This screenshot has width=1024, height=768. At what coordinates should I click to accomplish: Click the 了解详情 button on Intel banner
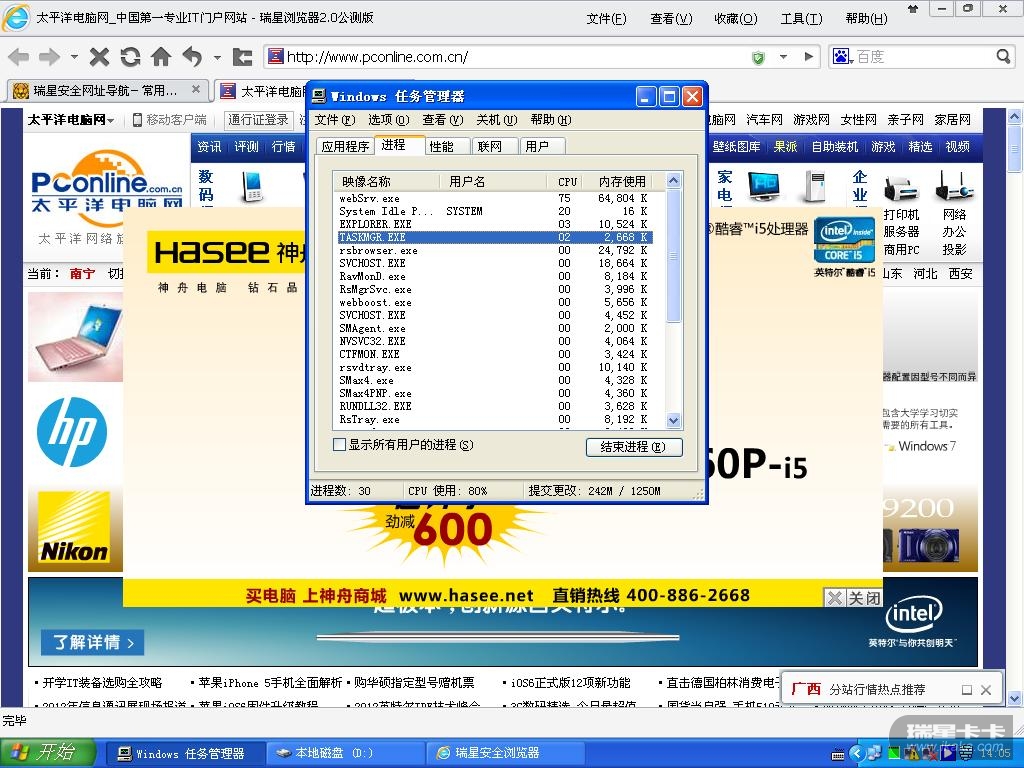93,643
